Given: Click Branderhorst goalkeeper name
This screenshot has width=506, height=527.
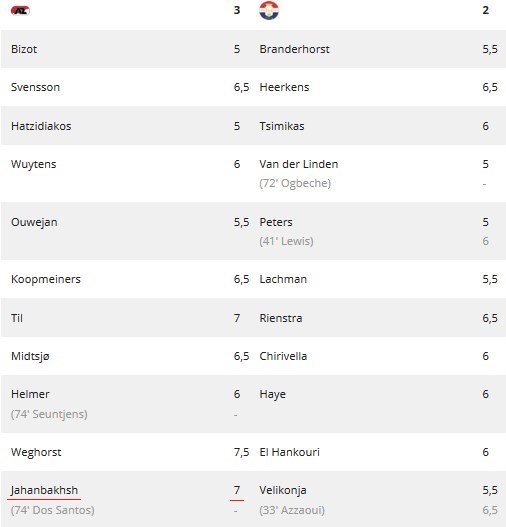Looking at the screenshot, I should pyautogui.click(x=294, y=49).
